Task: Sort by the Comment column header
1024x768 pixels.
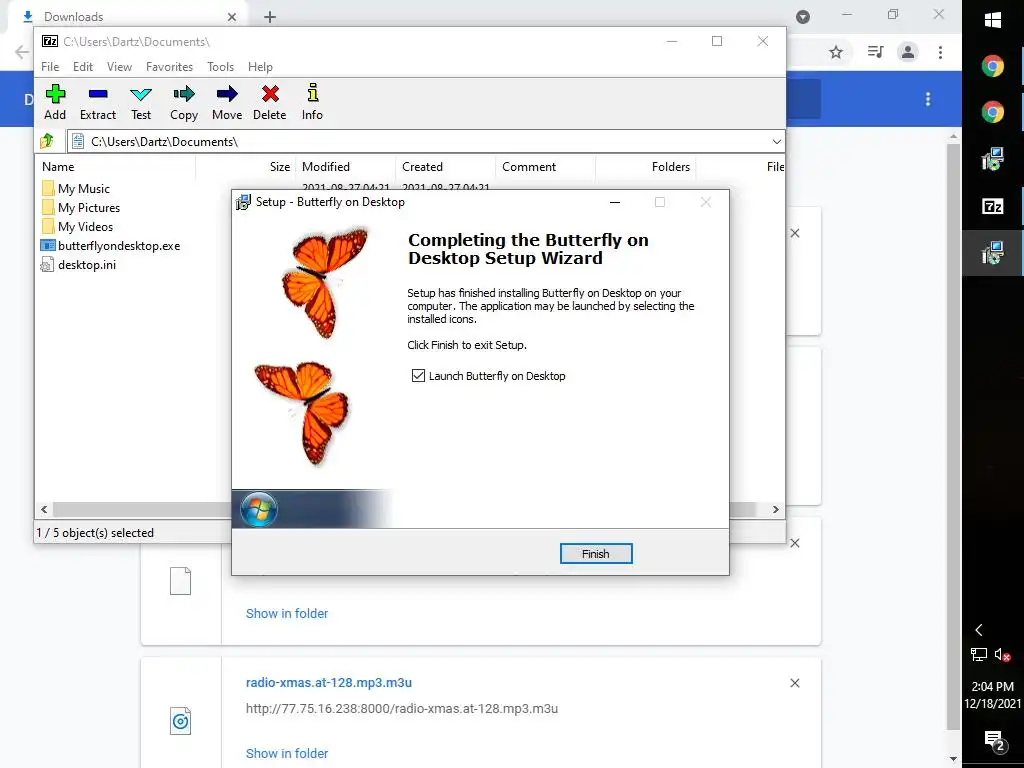Action: 545,167
